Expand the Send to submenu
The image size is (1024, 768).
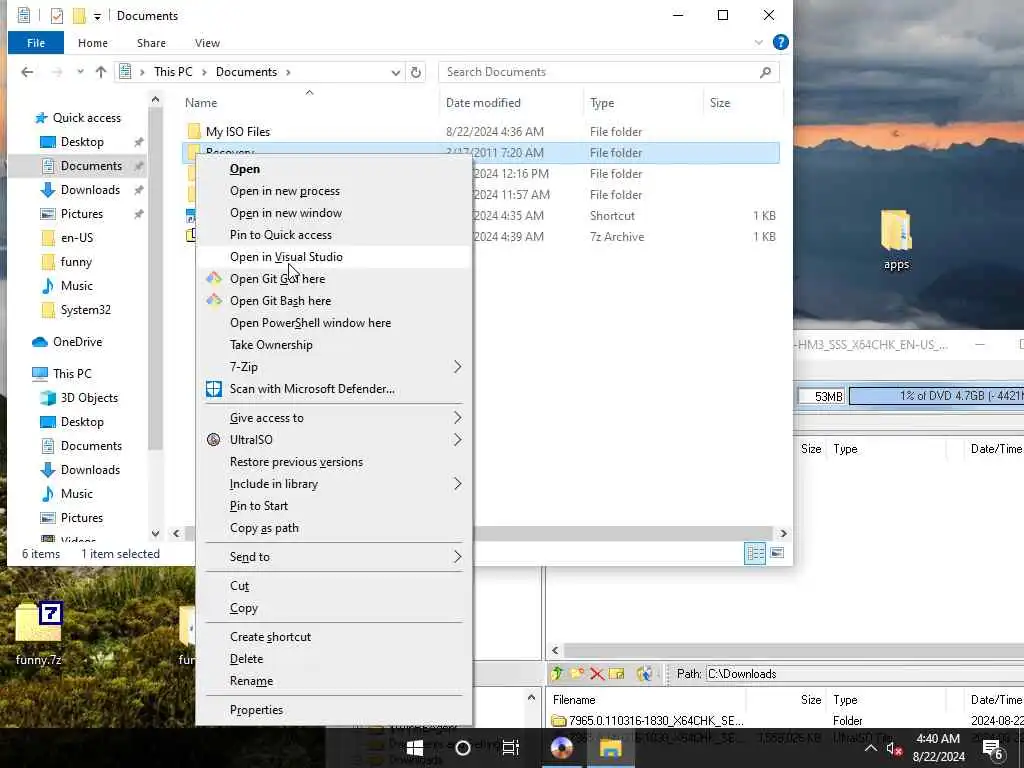coord(334,556)
